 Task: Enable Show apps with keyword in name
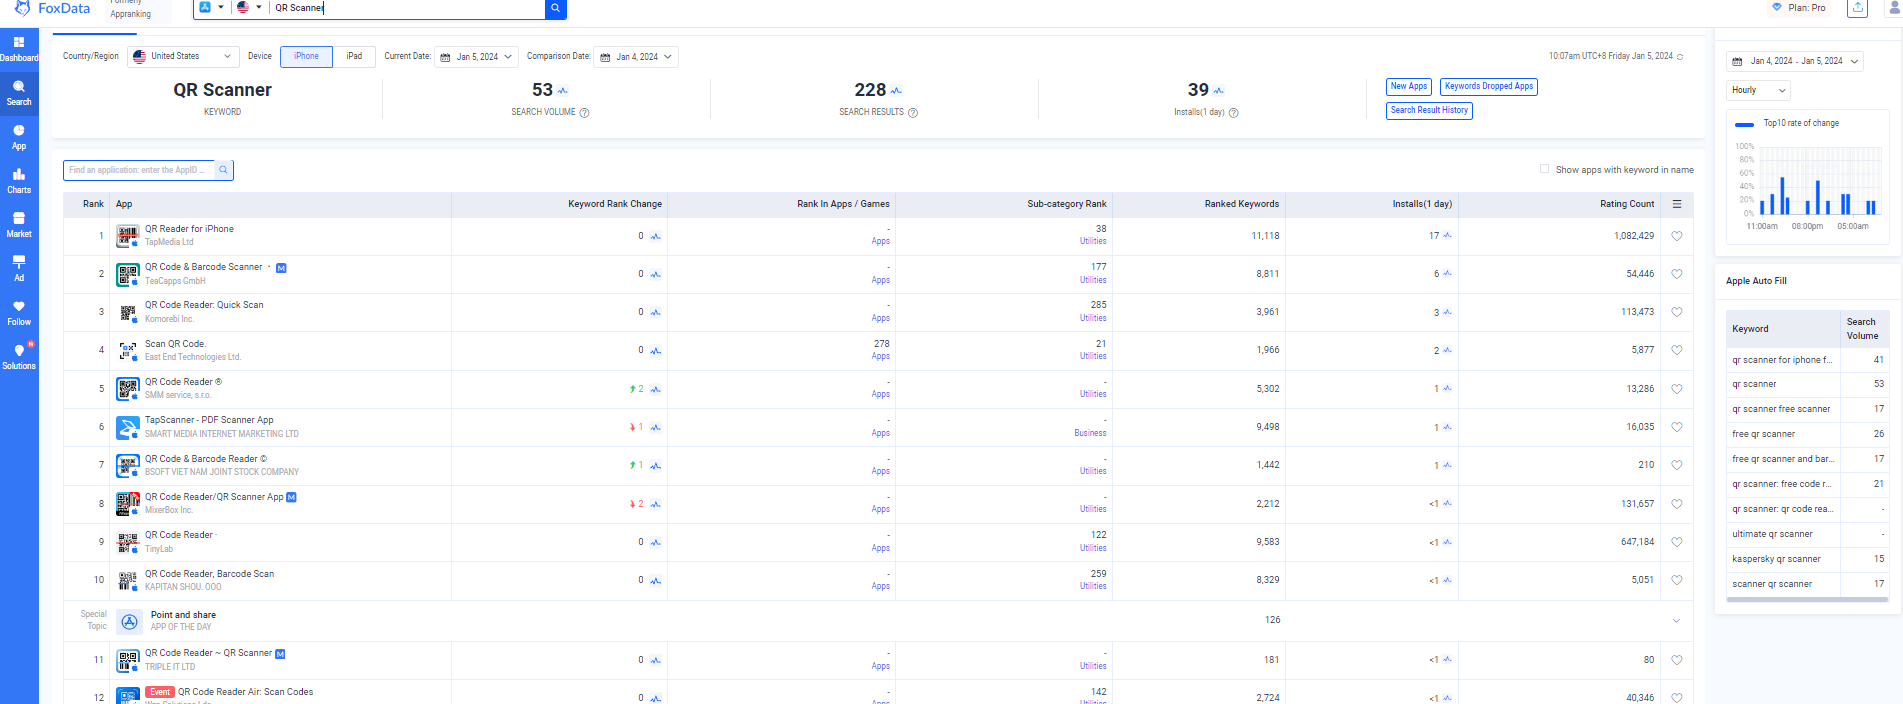[1545, 169]
